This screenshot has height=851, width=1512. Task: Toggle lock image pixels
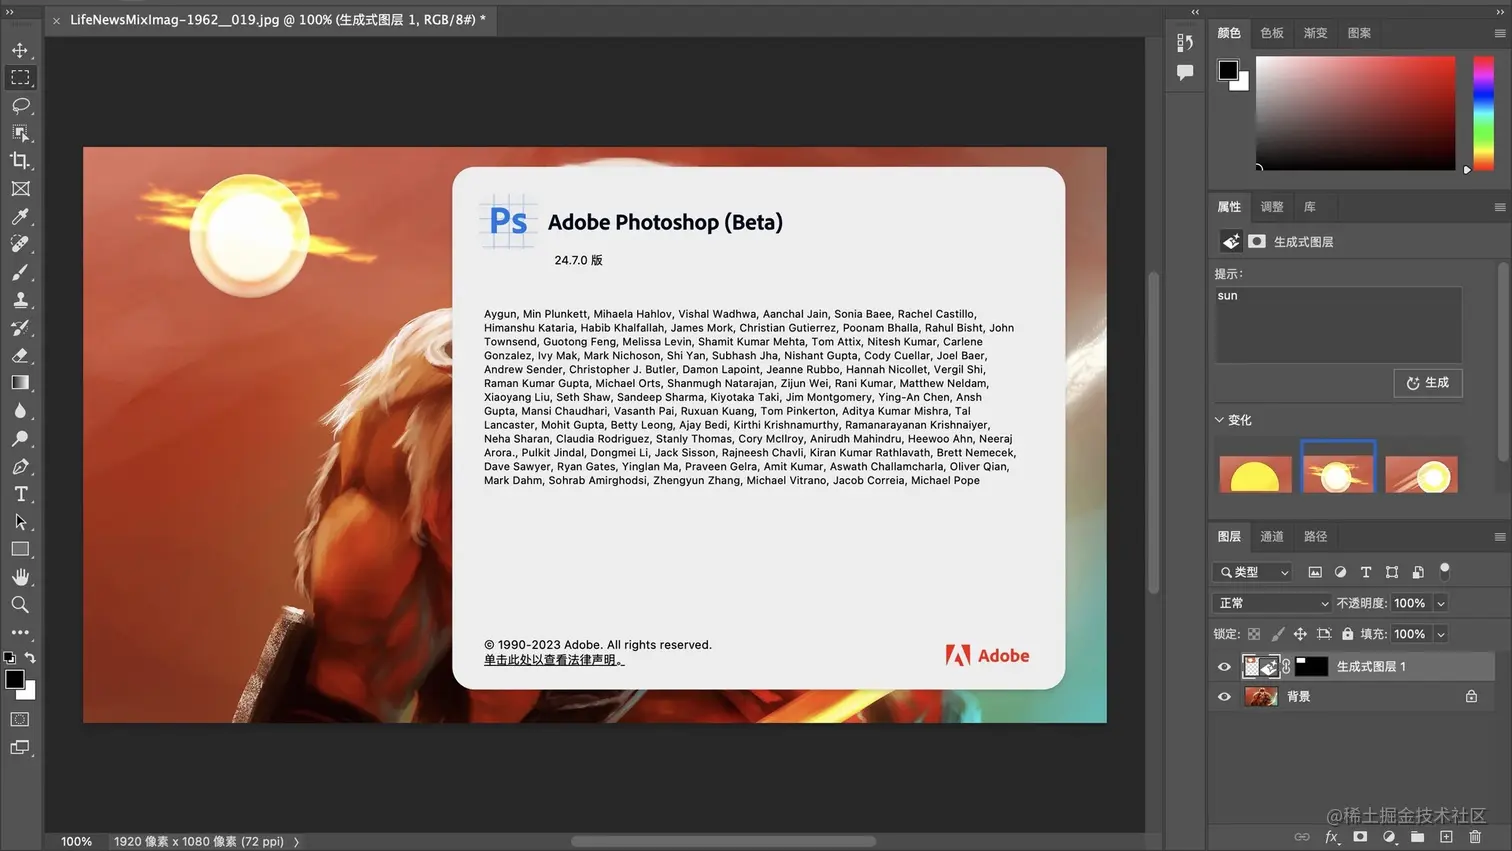[x=1278, y=634]
